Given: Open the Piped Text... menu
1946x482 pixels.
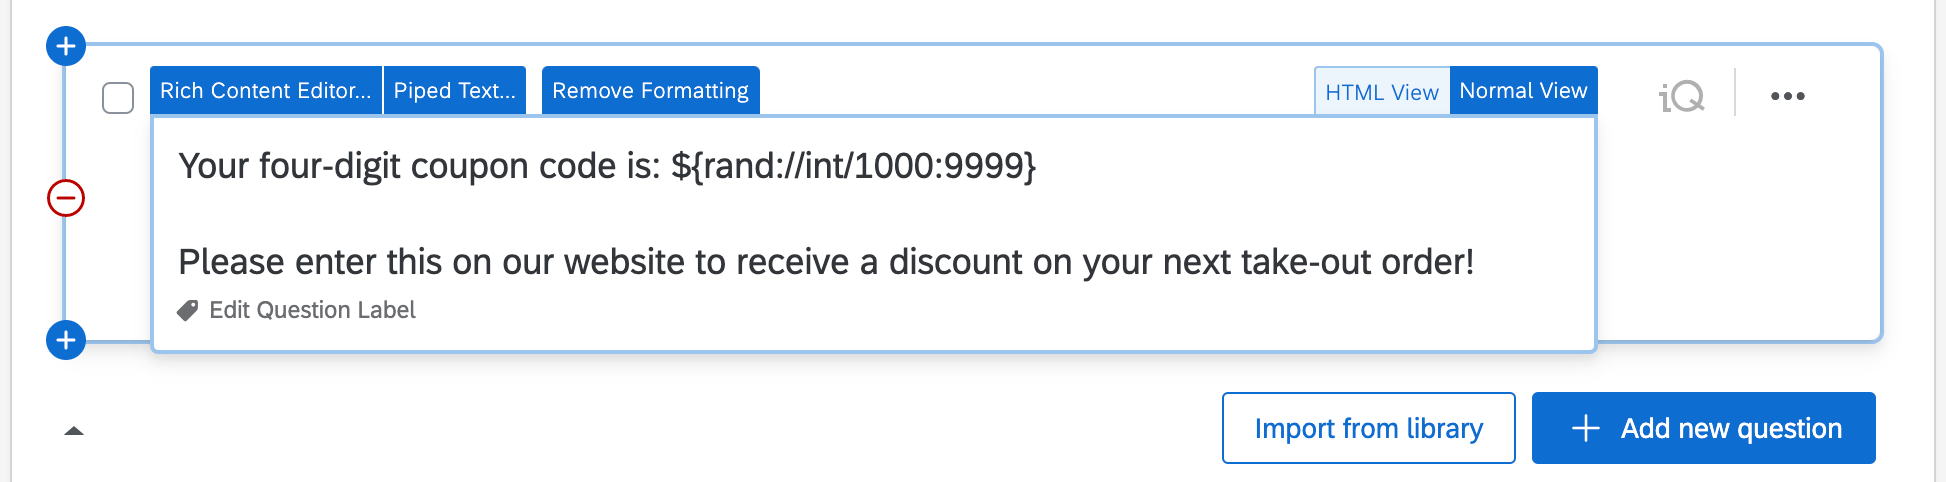Looking at the screenshot, I should [455, 91].
